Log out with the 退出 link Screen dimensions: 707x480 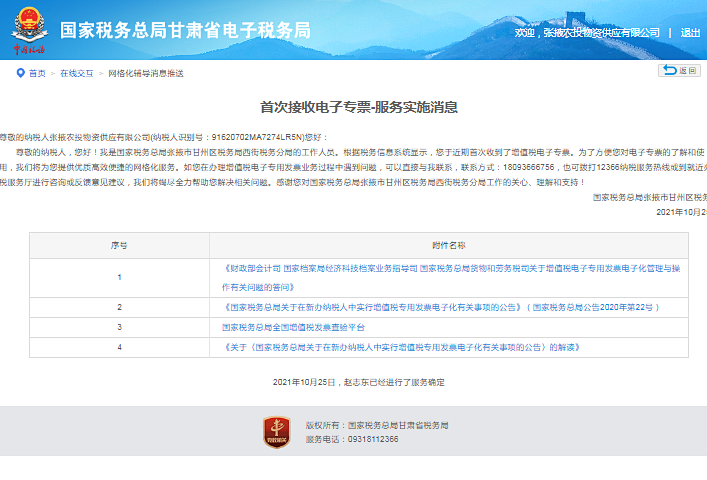(690, 32)
